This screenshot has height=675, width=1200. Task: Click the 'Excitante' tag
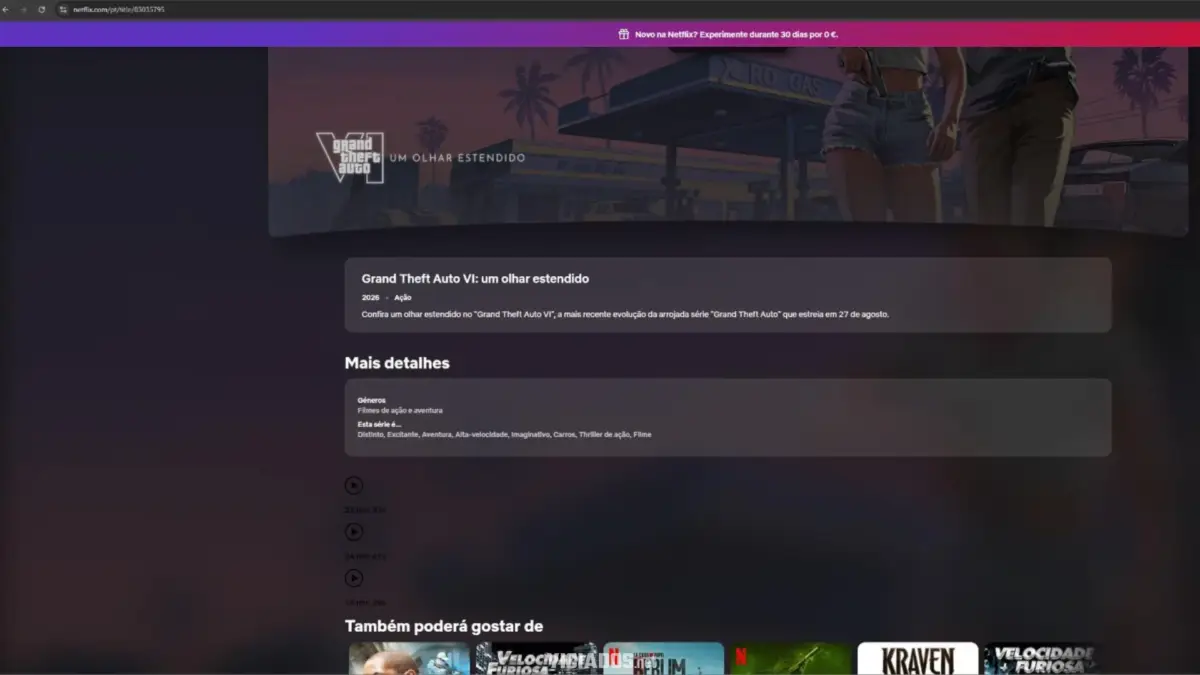[x=403, y=435]
